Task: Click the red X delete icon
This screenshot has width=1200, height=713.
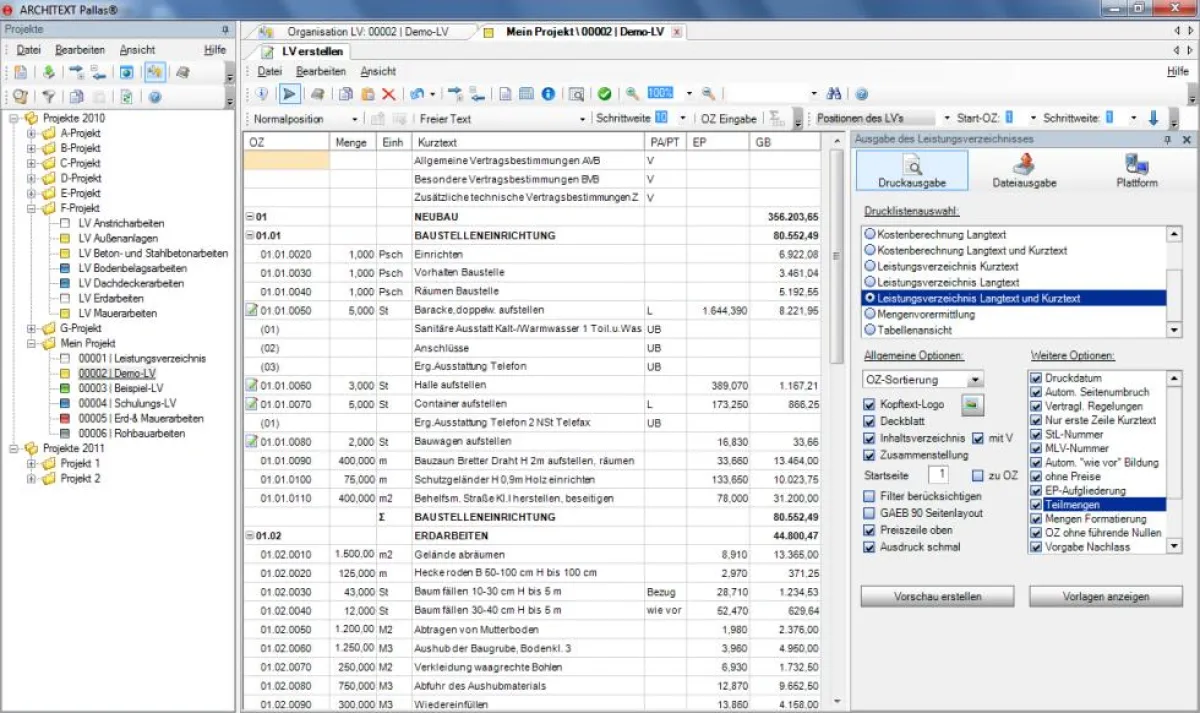Action: (x=388, y=92)
